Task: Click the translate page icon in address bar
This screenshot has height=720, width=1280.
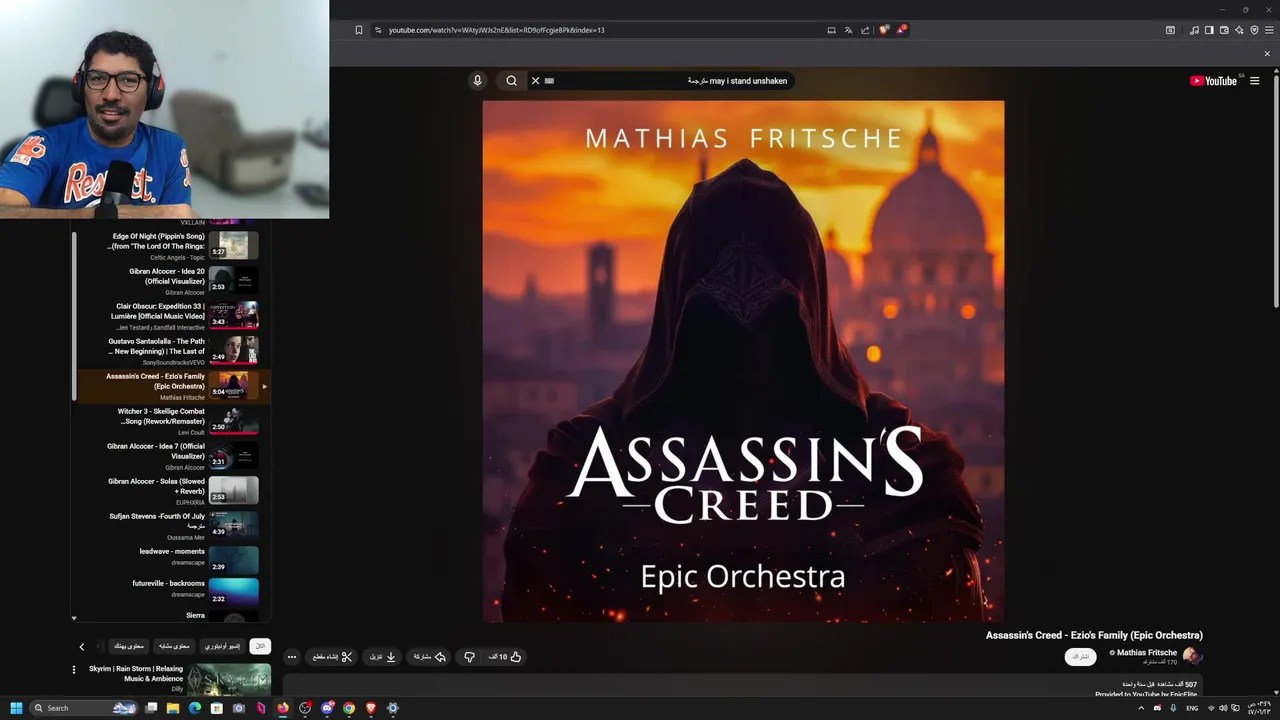Action: (x=848, y=30)
